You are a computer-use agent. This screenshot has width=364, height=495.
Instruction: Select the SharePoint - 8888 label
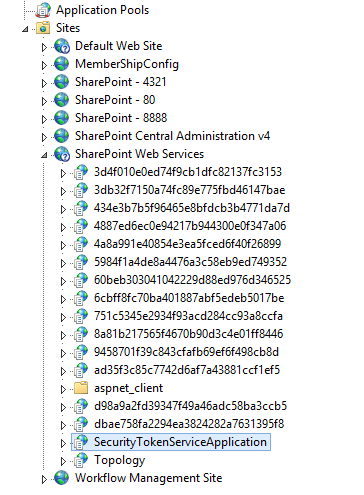point(121,118)
